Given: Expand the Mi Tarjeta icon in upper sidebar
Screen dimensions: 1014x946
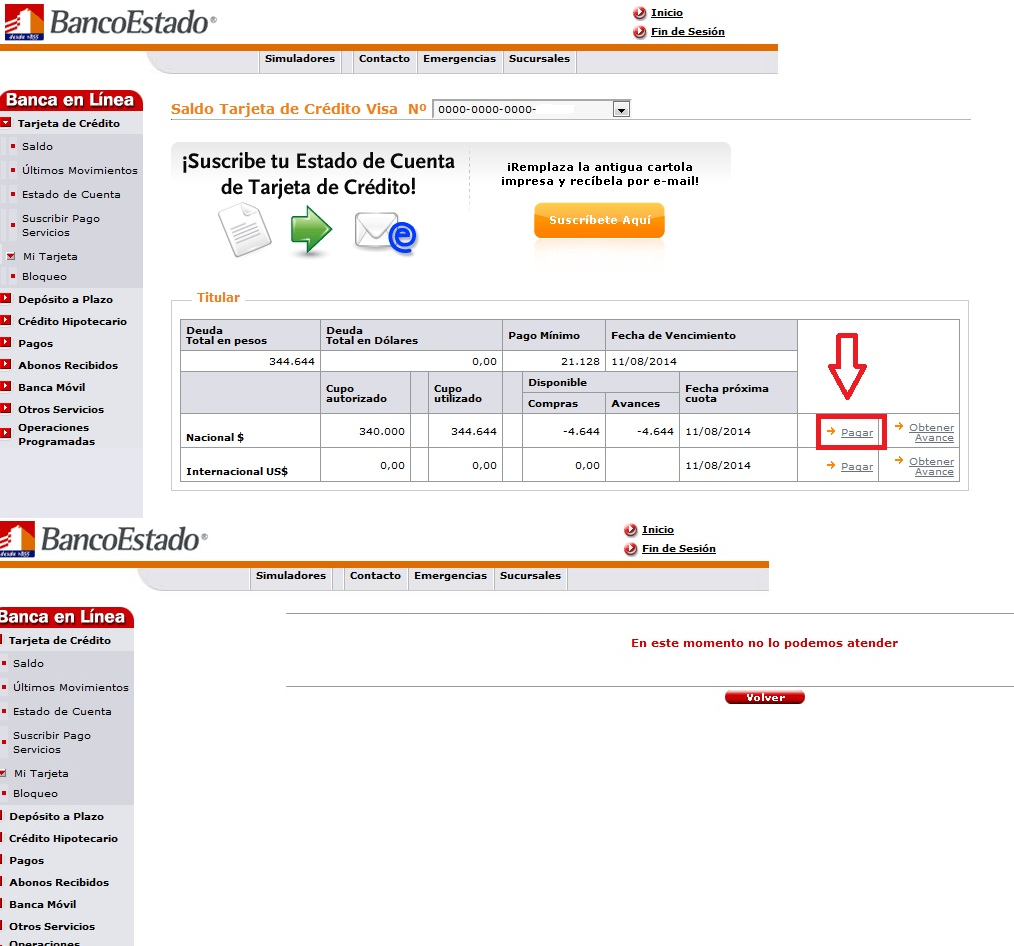Looking at the screenshot, I should (10, 257).
